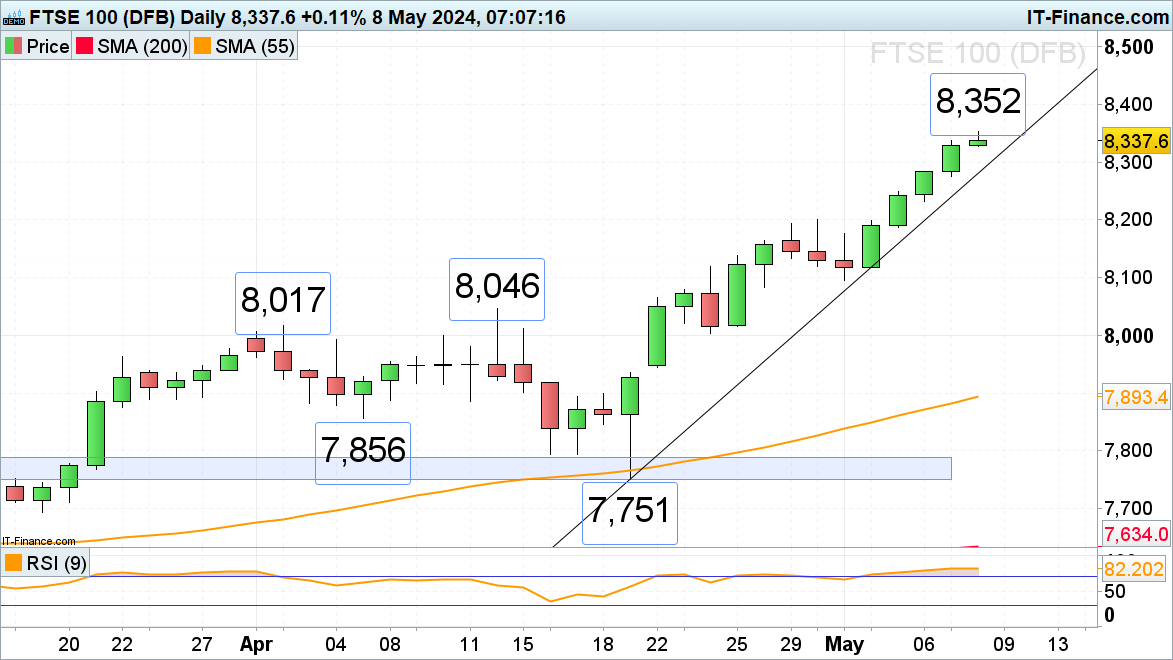Click the 7,856 price annotation box
The height and width of the screenshot is (660, 1173).
pyautogui.click(x=363, y=453)
